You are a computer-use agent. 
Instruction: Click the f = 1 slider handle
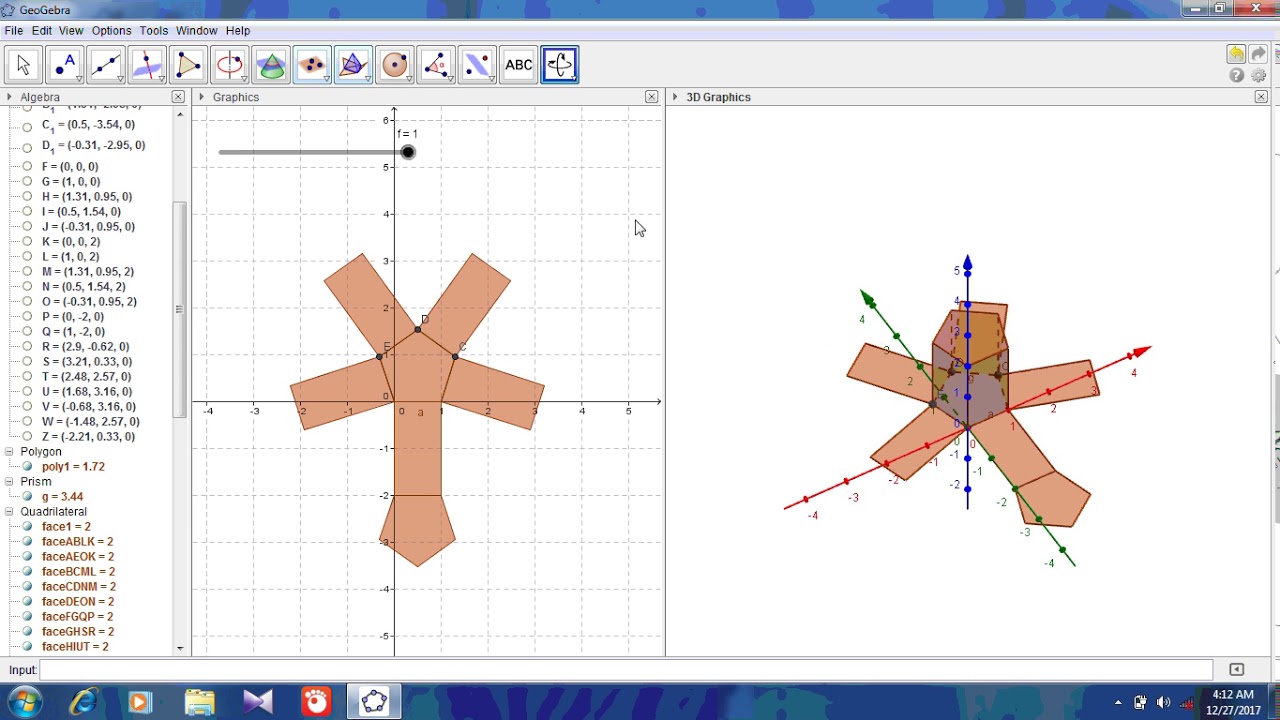[408, 152]
